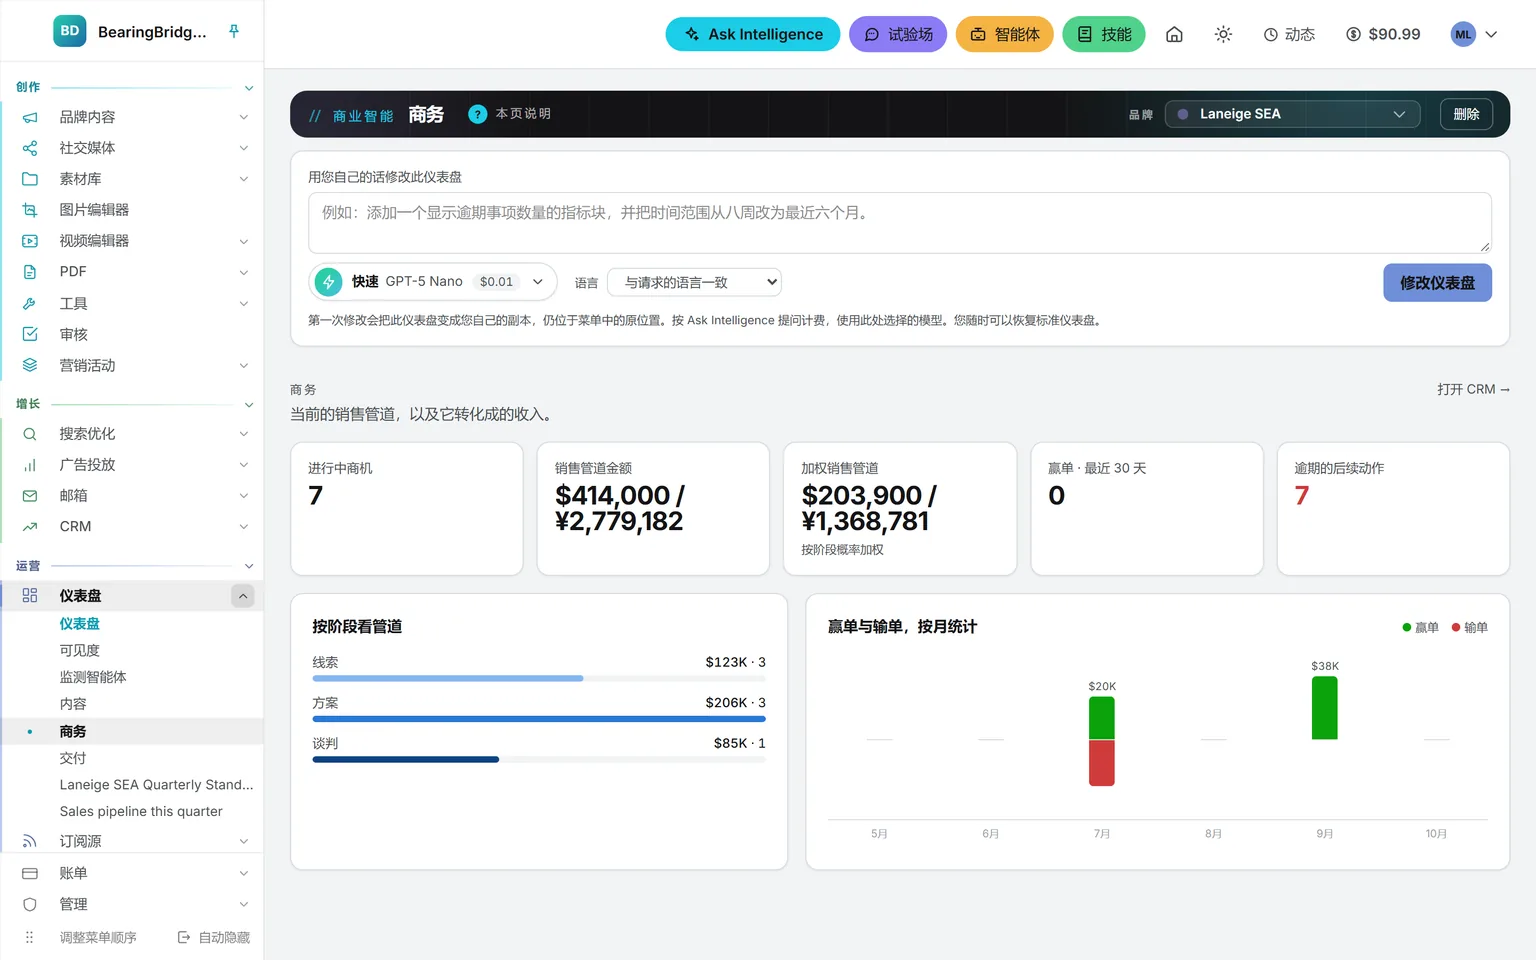Screen dimensions: 1536x960
Task: Click the pin icon beside BearingBridge
Action: click(x=234, y=31)
